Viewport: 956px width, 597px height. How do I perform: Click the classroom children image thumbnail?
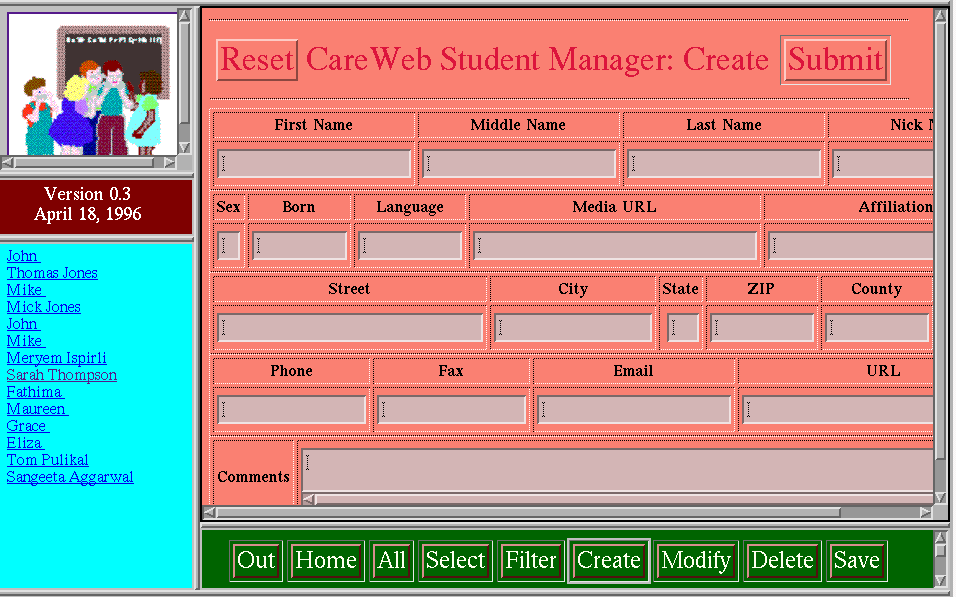coord(93,84)
